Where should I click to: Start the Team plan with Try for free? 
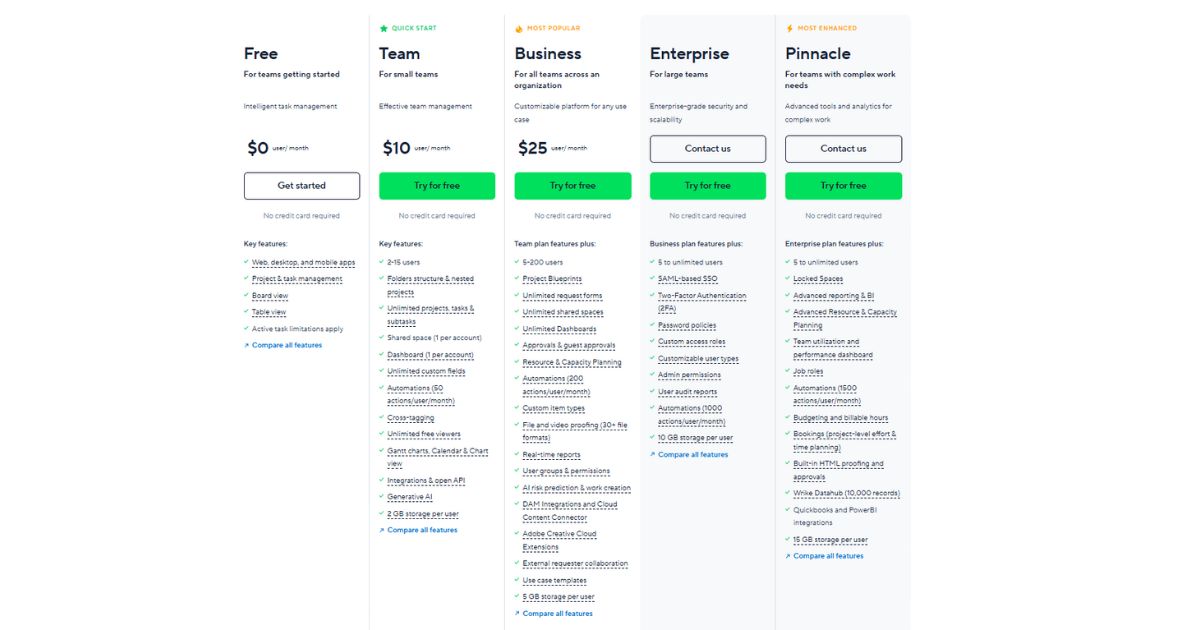[437, 186]
